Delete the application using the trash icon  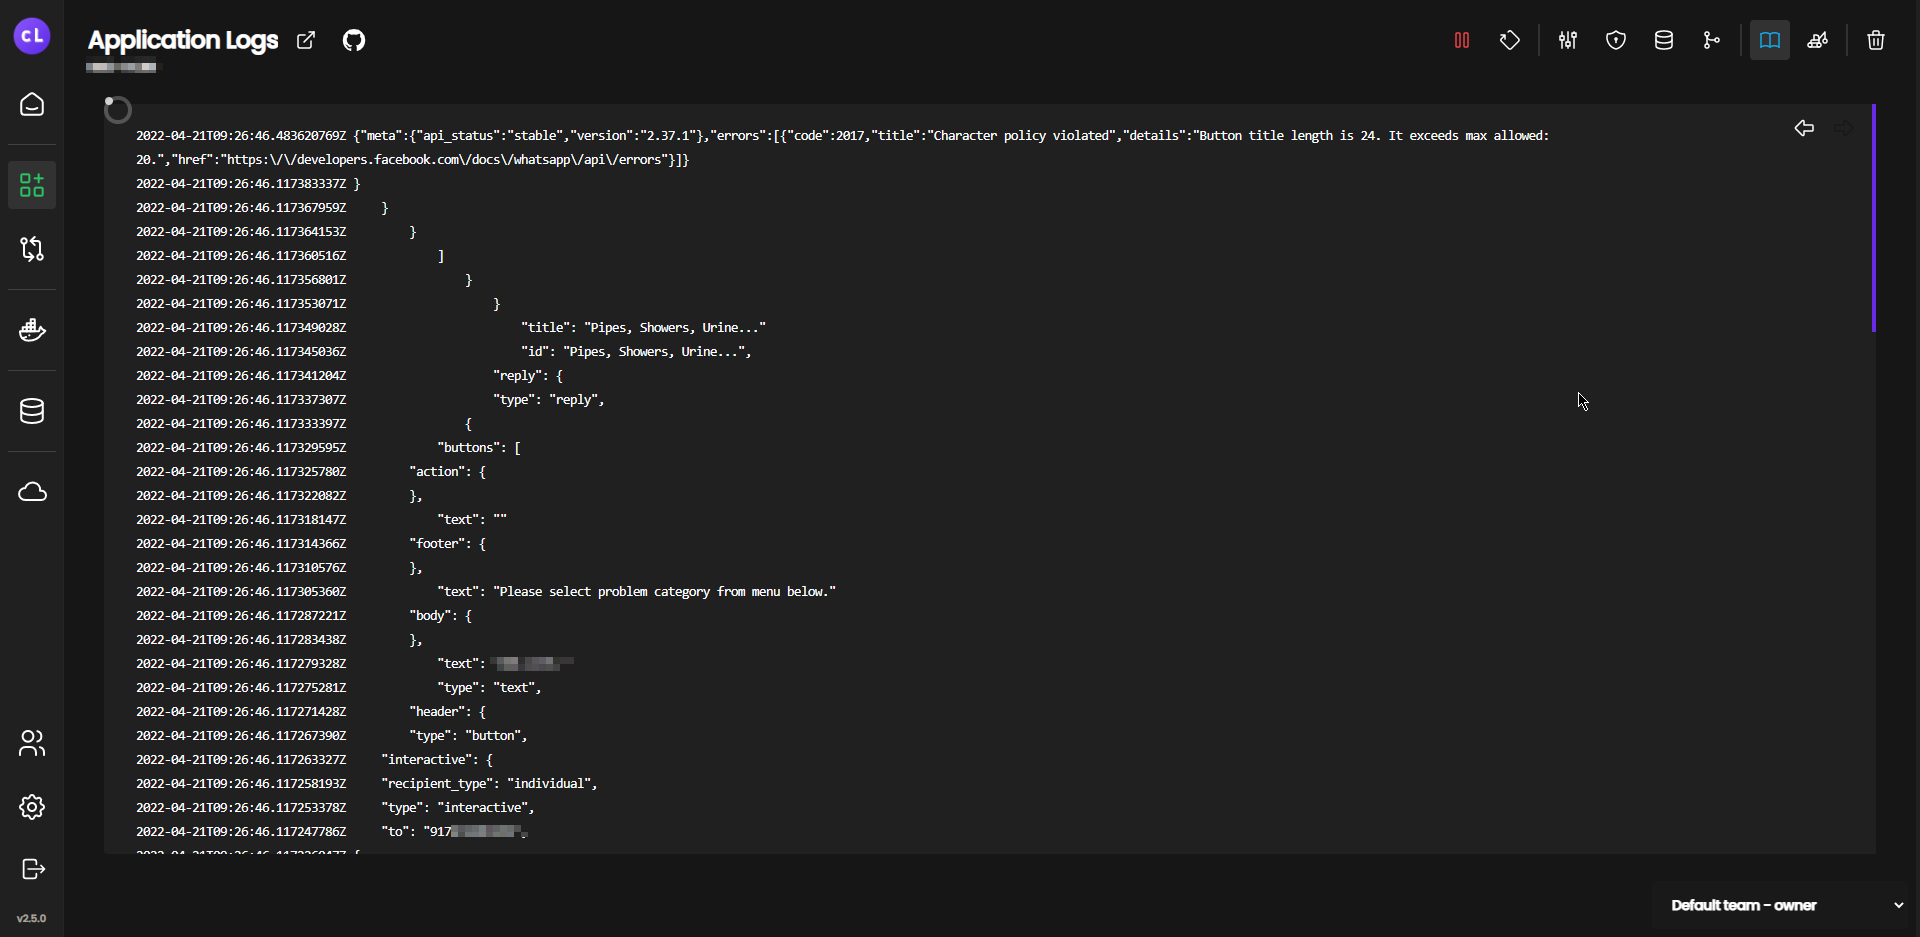coord(1876,40)
